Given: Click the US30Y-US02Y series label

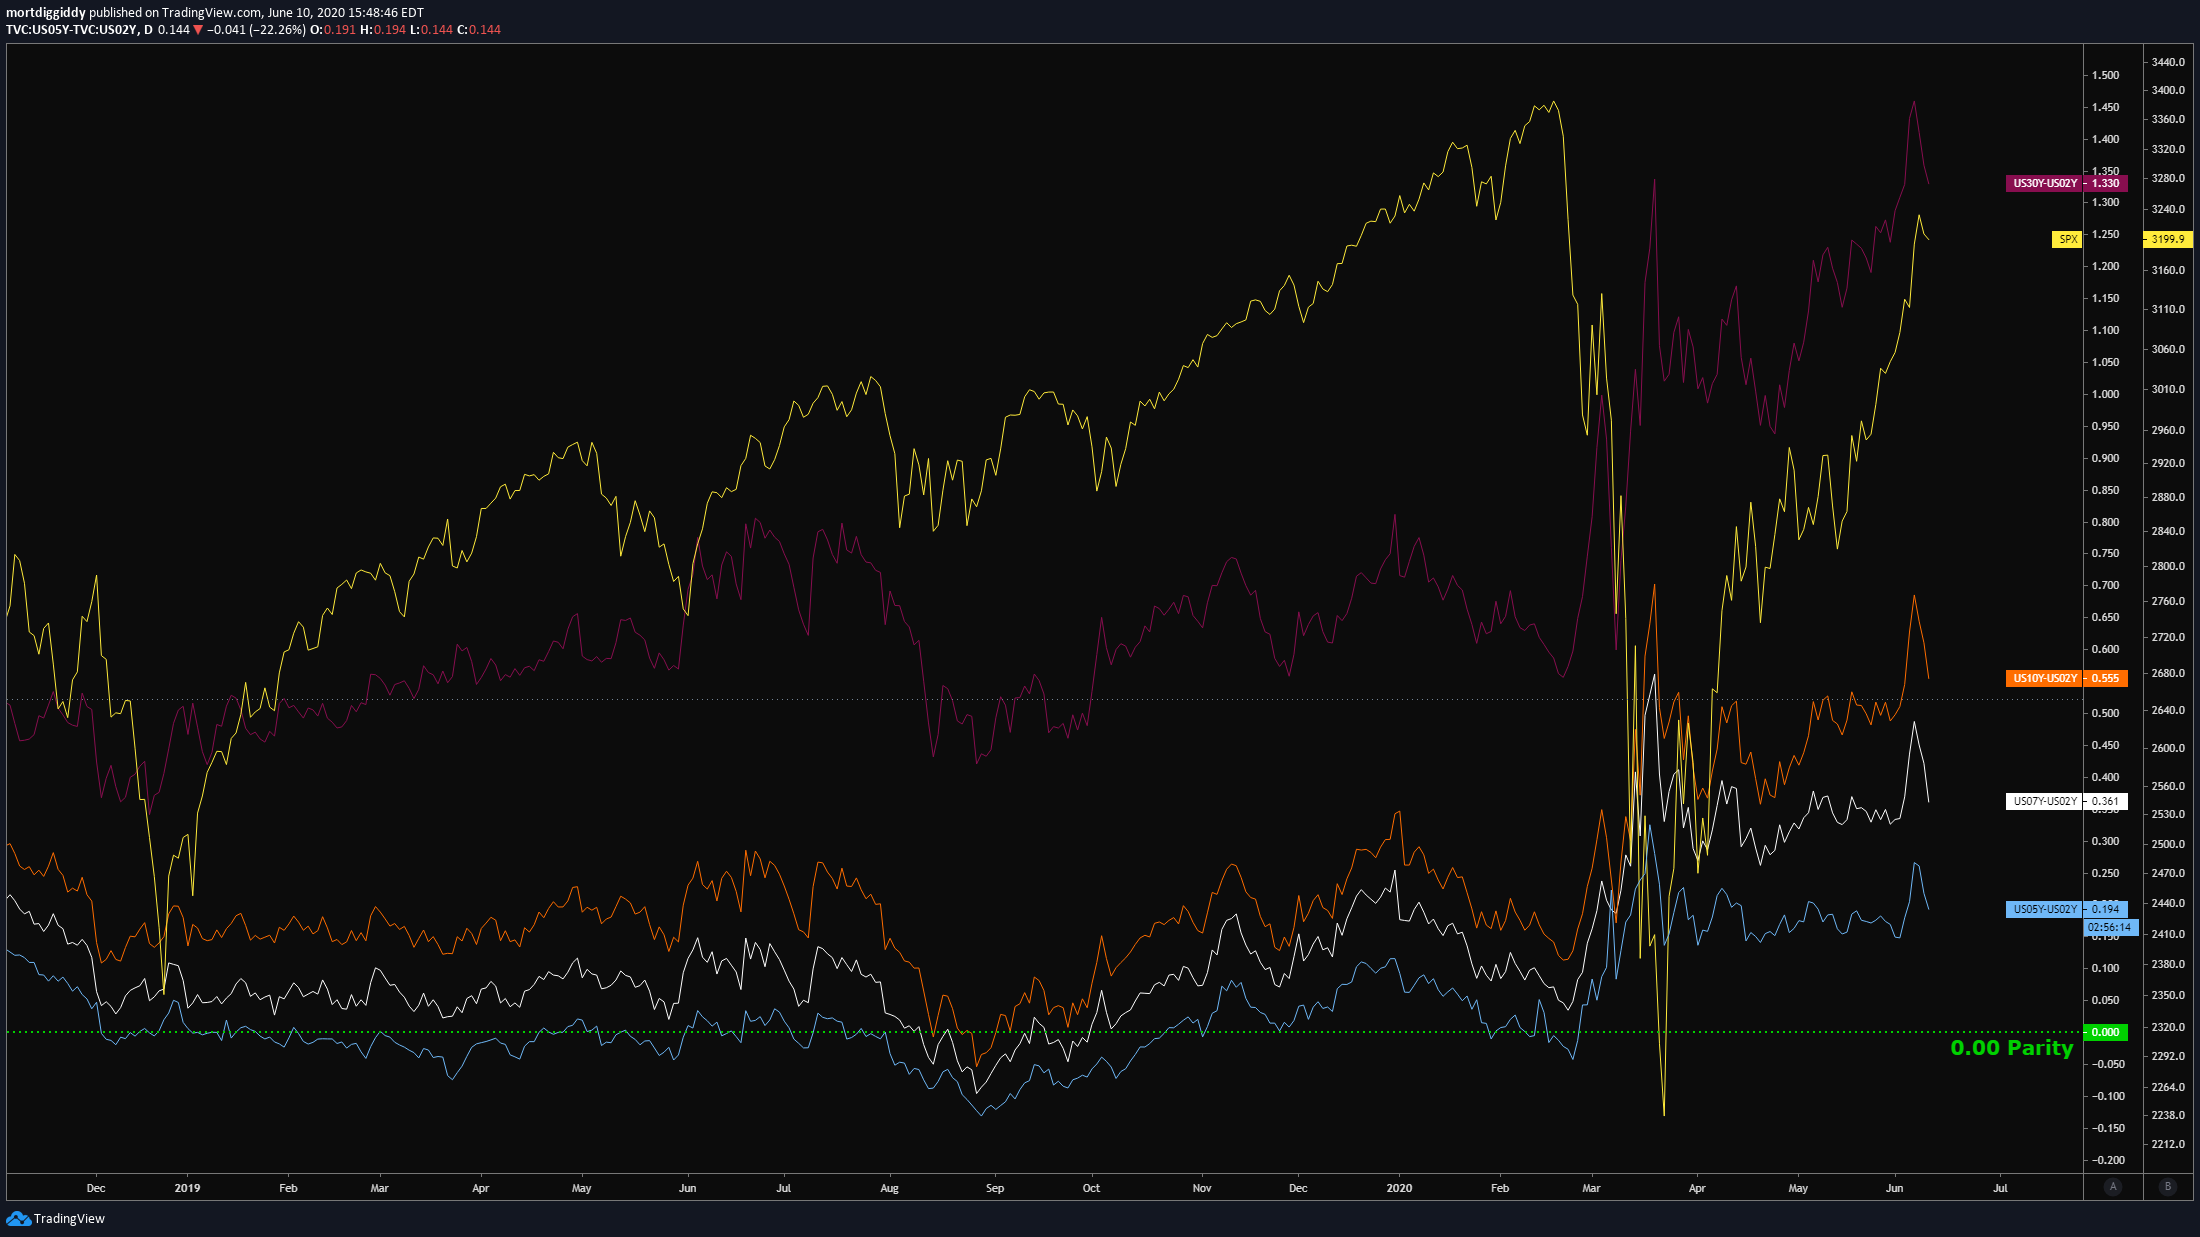Looking at the screenshot, I should (2044, 183).
